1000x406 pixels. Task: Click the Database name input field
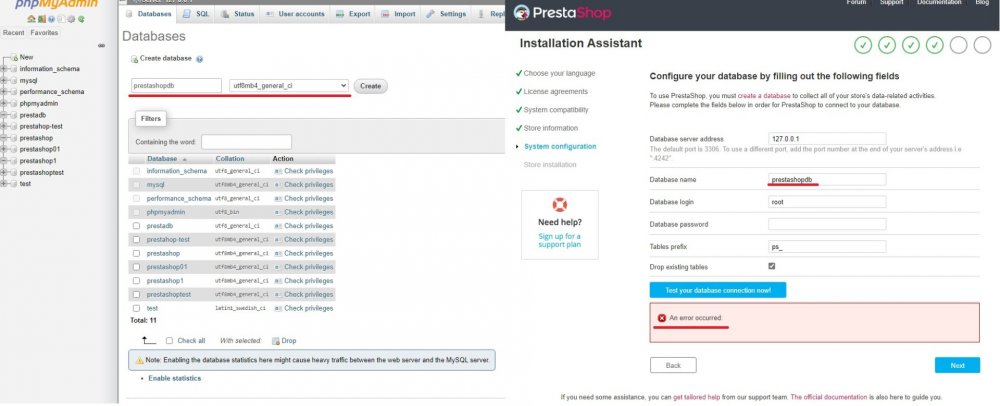[x=827, y=180]
